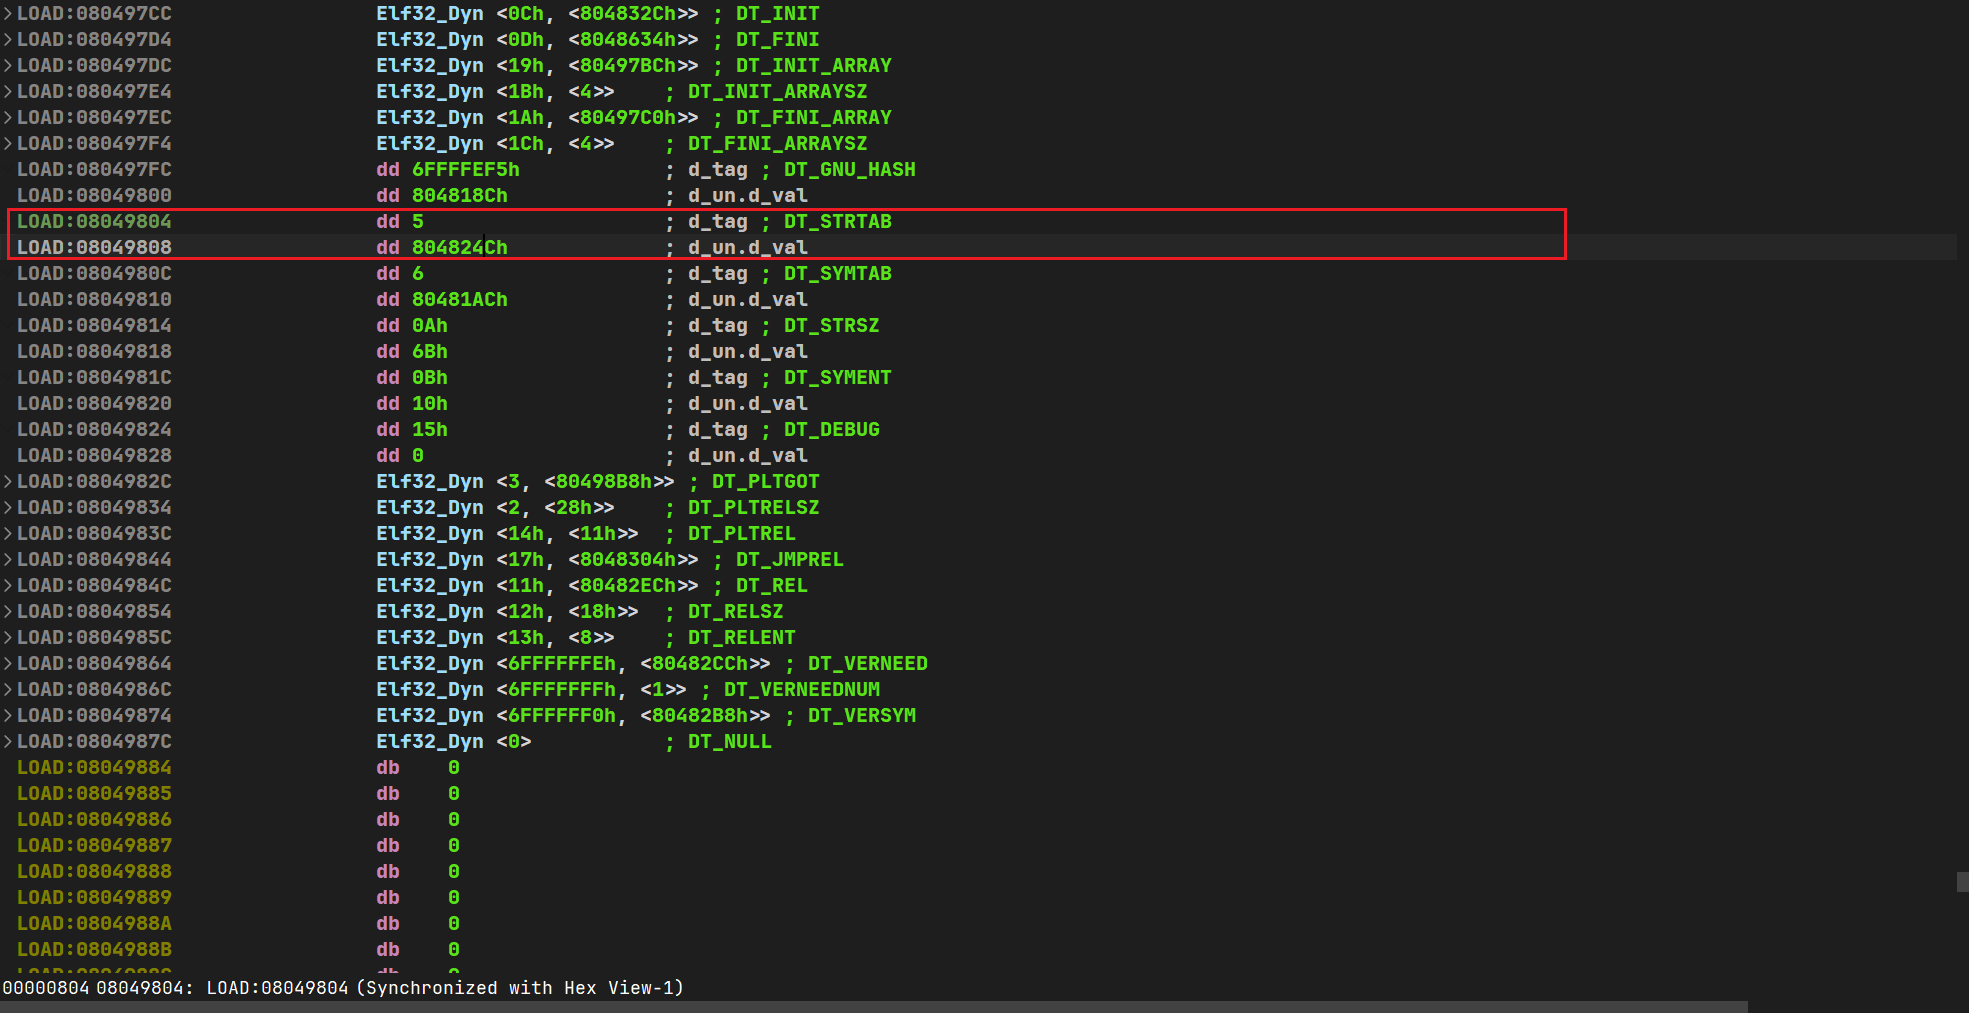Viewport: 1969px width, 1013px height.
Task: Select the 6FFFFEF5h tag value
Action: point(465,170)
